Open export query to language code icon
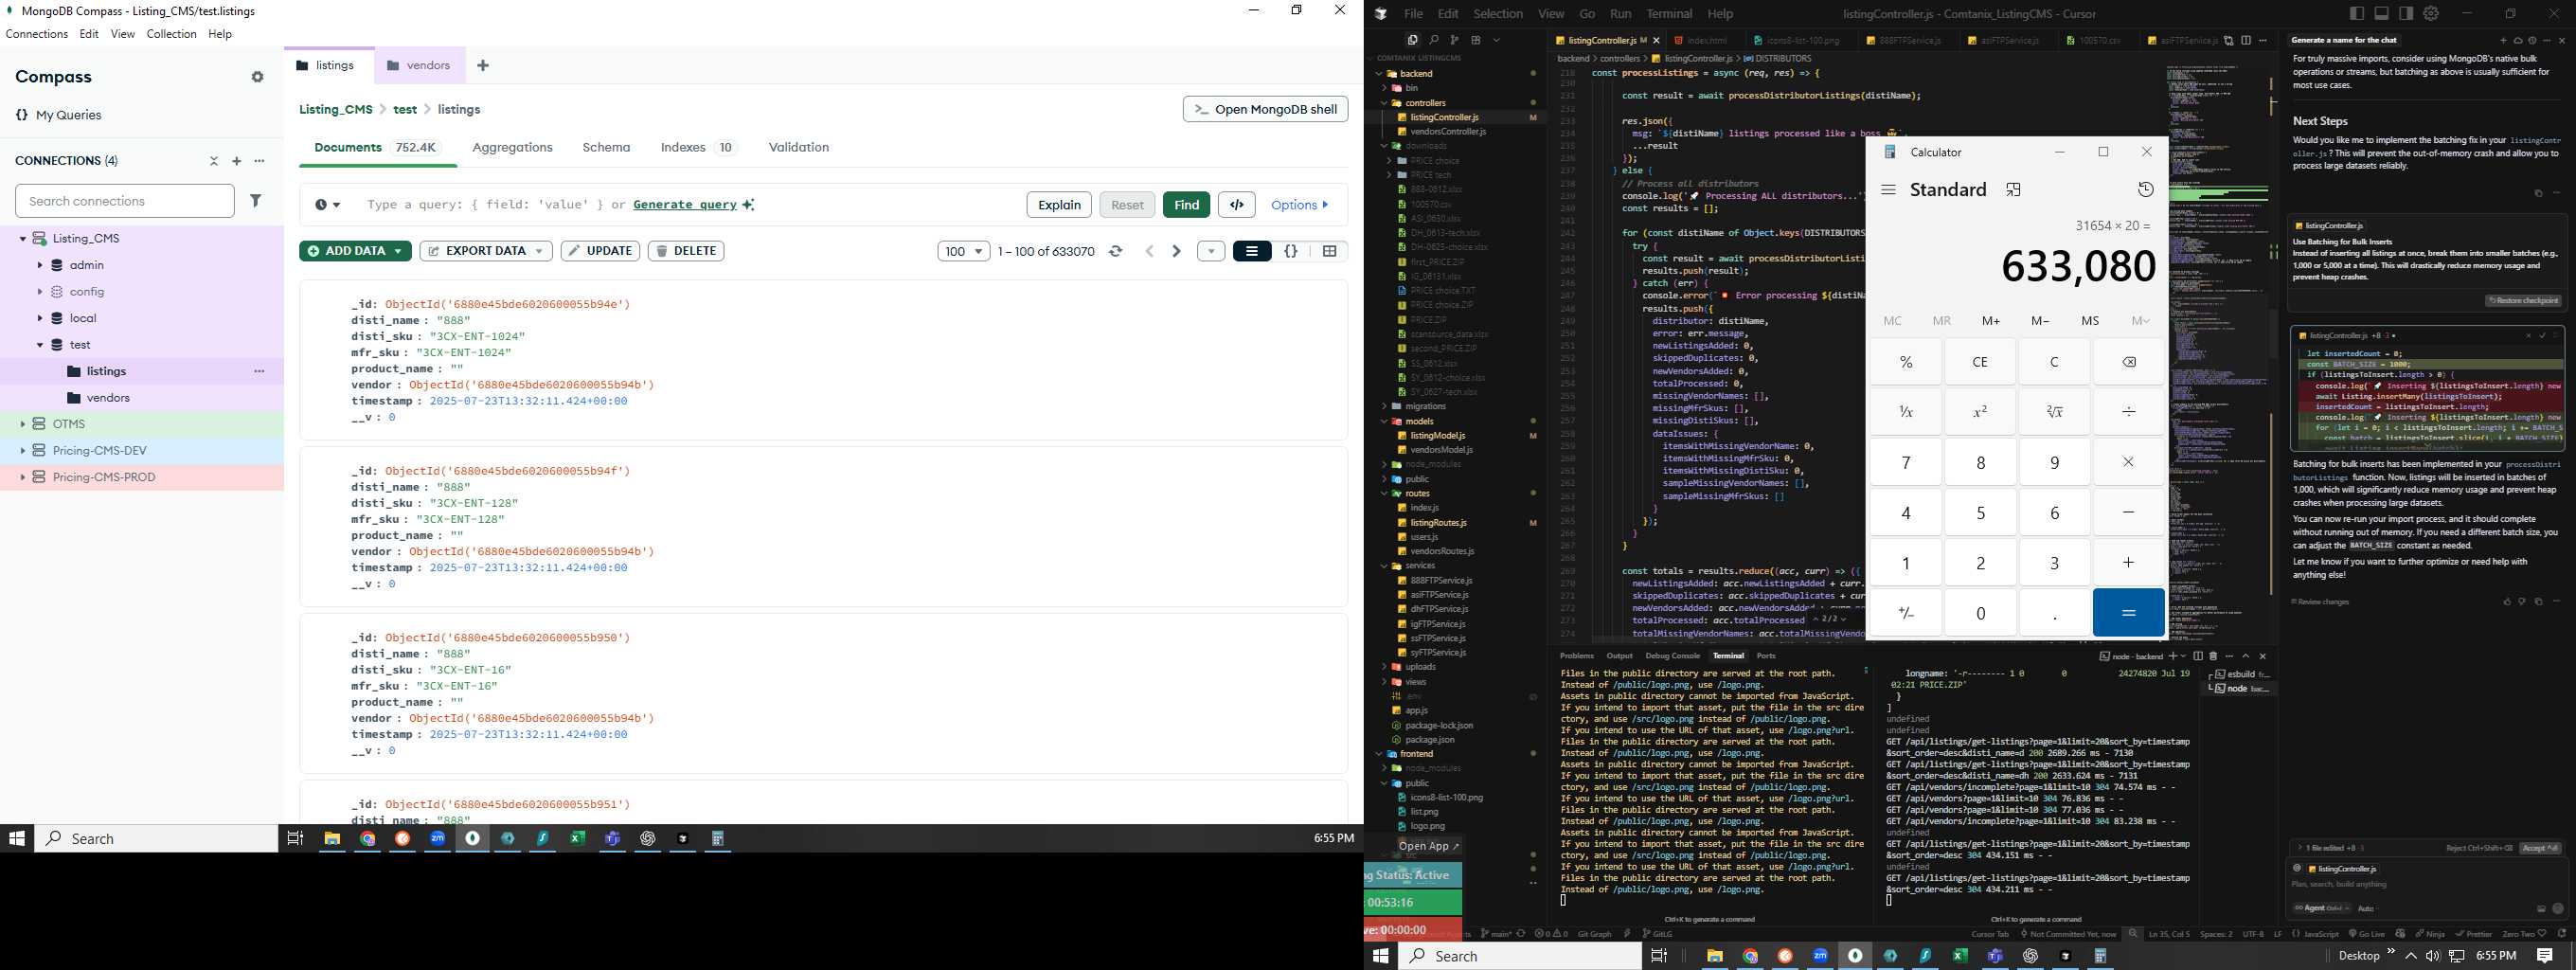 tap(1237, 205)
